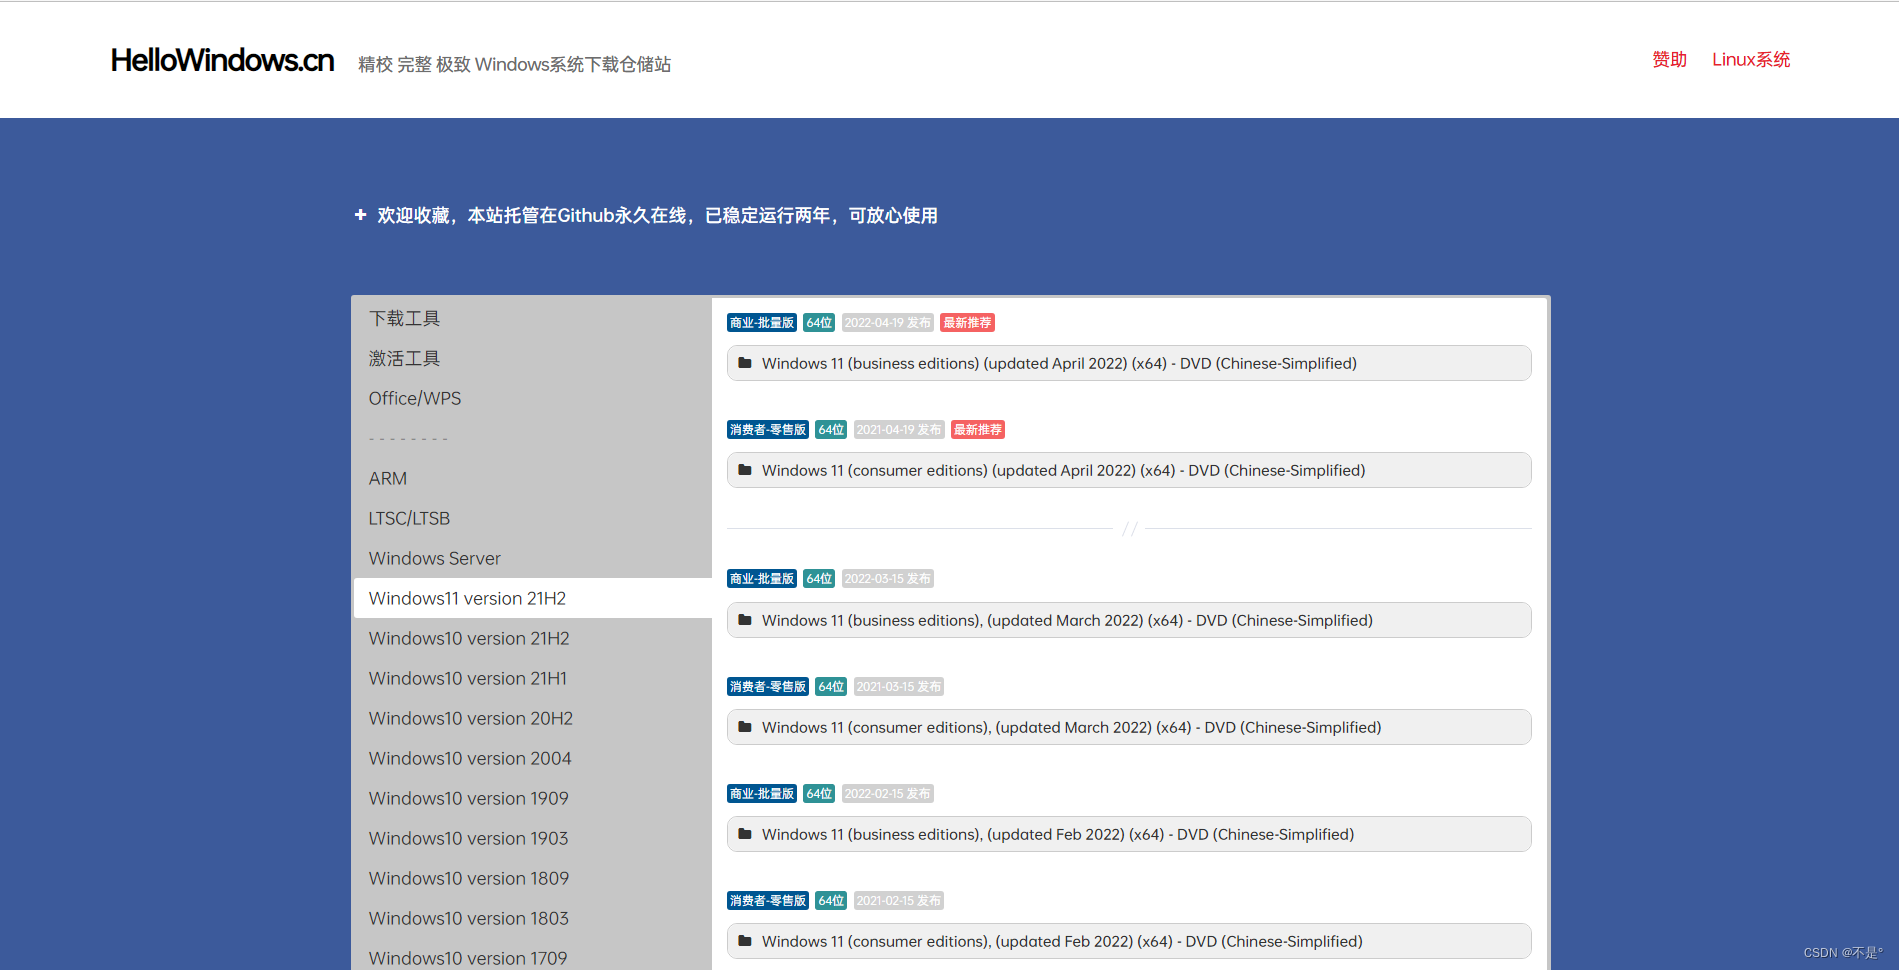
Task: Click 商业-批量版 tag dated 2022-02-15
Action: (762, 794)
